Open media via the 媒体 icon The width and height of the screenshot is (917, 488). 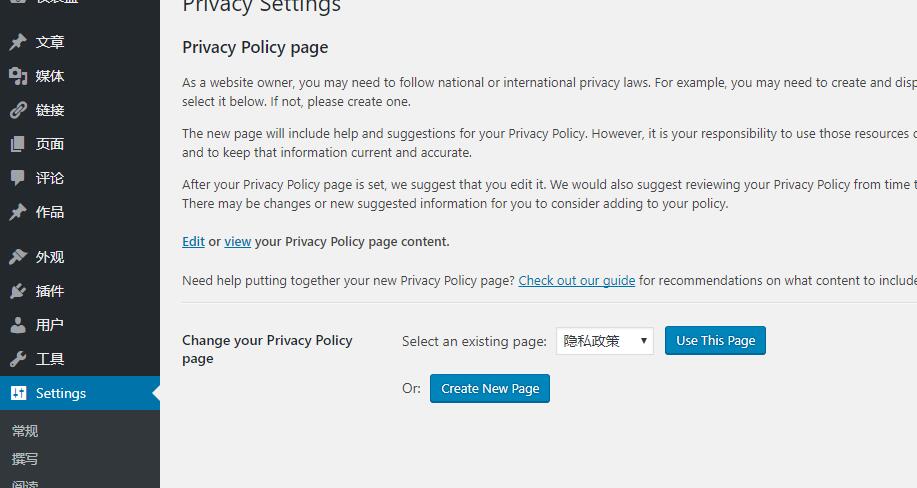point(18,76)
